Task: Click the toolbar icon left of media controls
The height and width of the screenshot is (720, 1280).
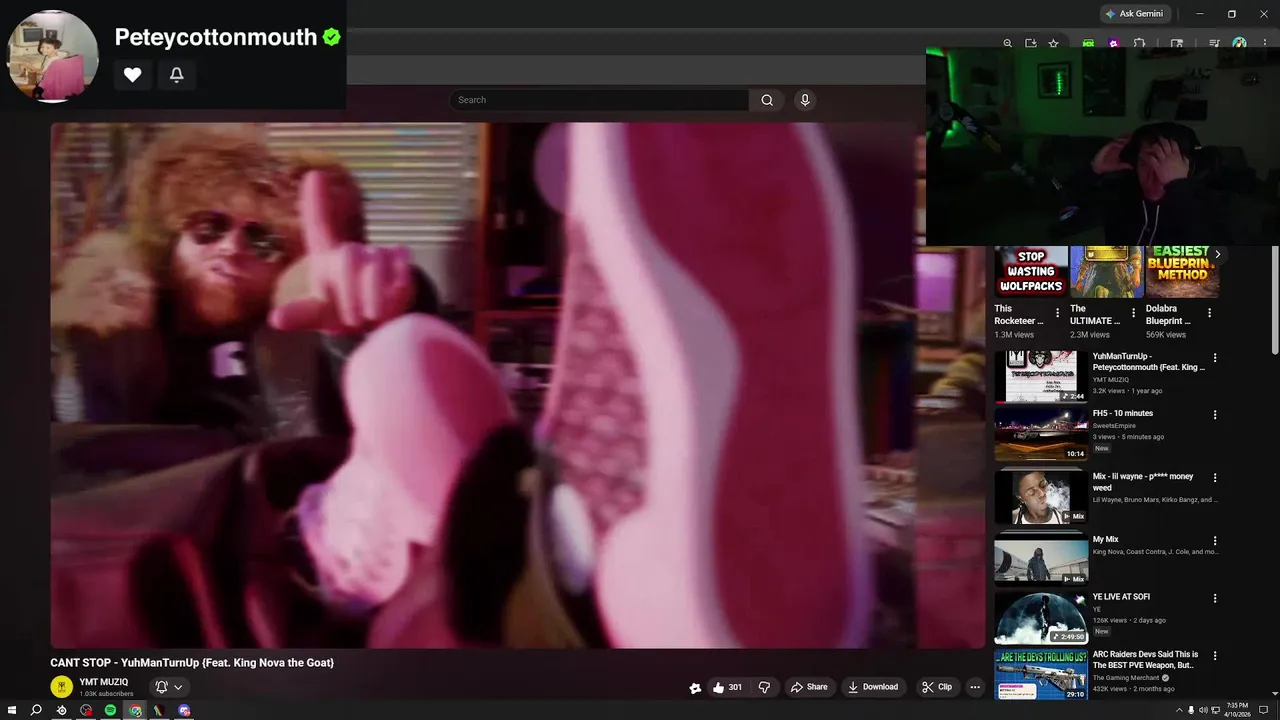Action: coord(1177,44)
